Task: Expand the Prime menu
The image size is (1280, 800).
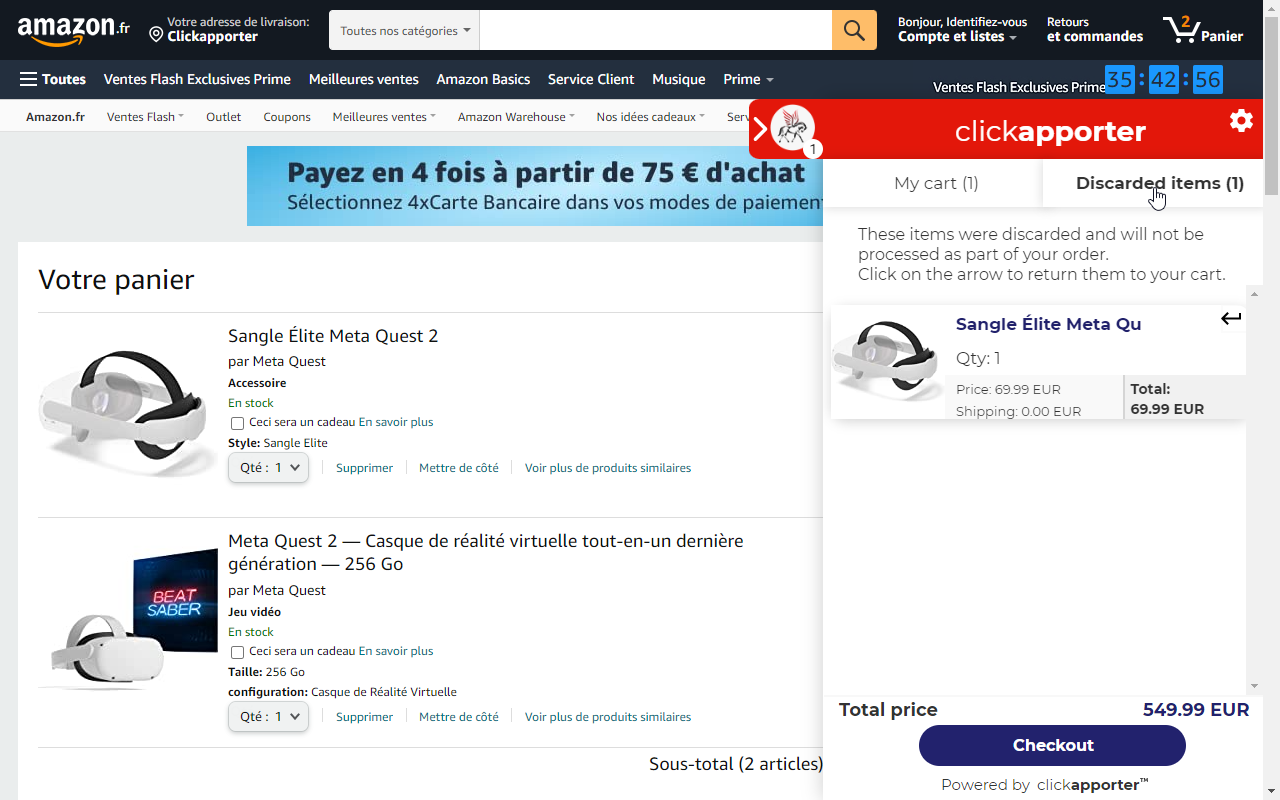Action: pos(748,79)
